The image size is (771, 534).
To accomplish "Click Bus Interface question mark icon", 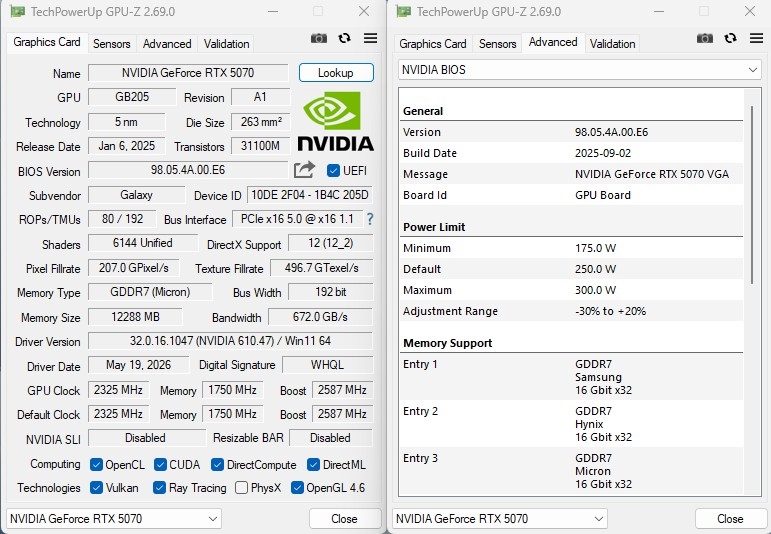I will (x=370, y=219).
